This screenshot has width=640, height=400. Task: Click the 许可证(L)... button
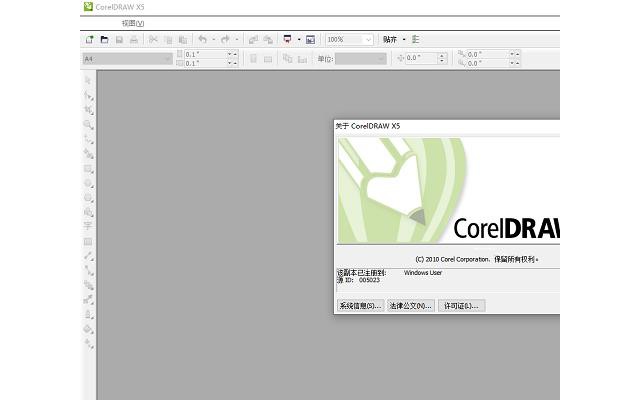[461, 306]
